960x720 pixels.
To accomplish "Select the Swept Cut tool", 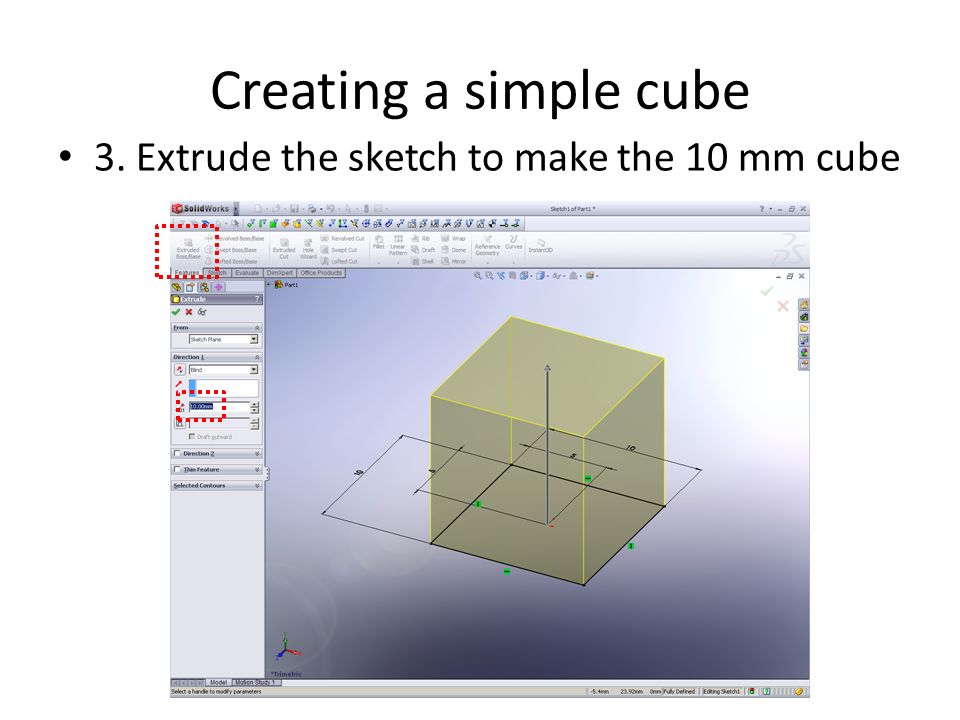I will click(339, 250).
